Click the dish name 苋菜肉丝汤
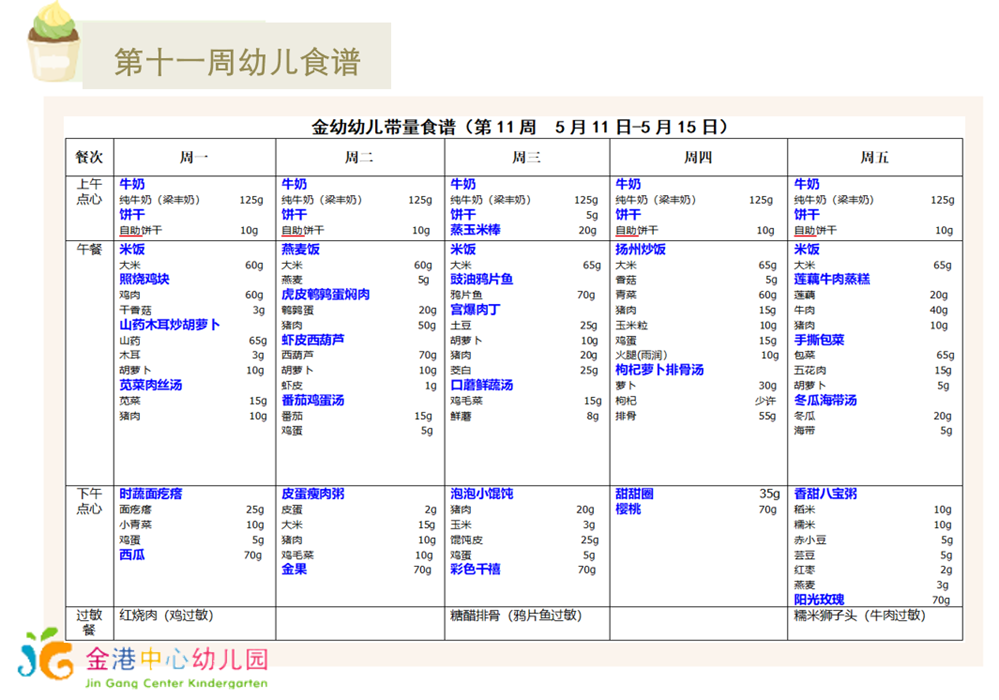Image resolution: width=999 pixels, height=700 pixels. 151,385
